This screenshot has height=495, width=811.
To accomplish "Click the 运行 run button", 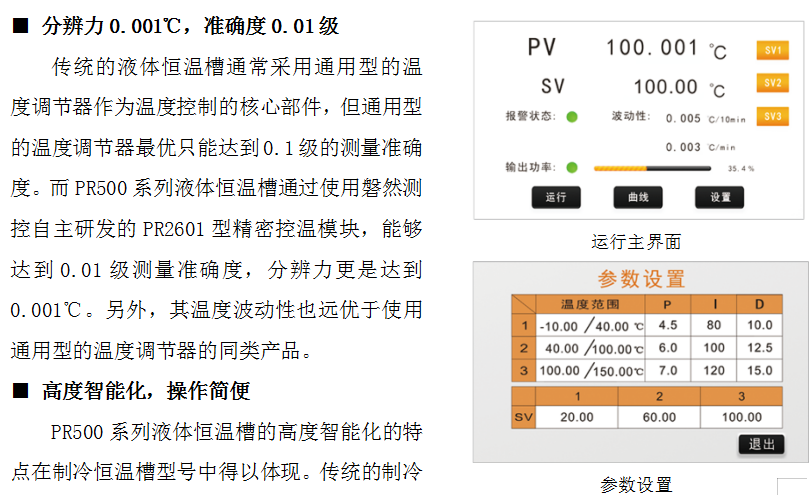I will 556,197.
